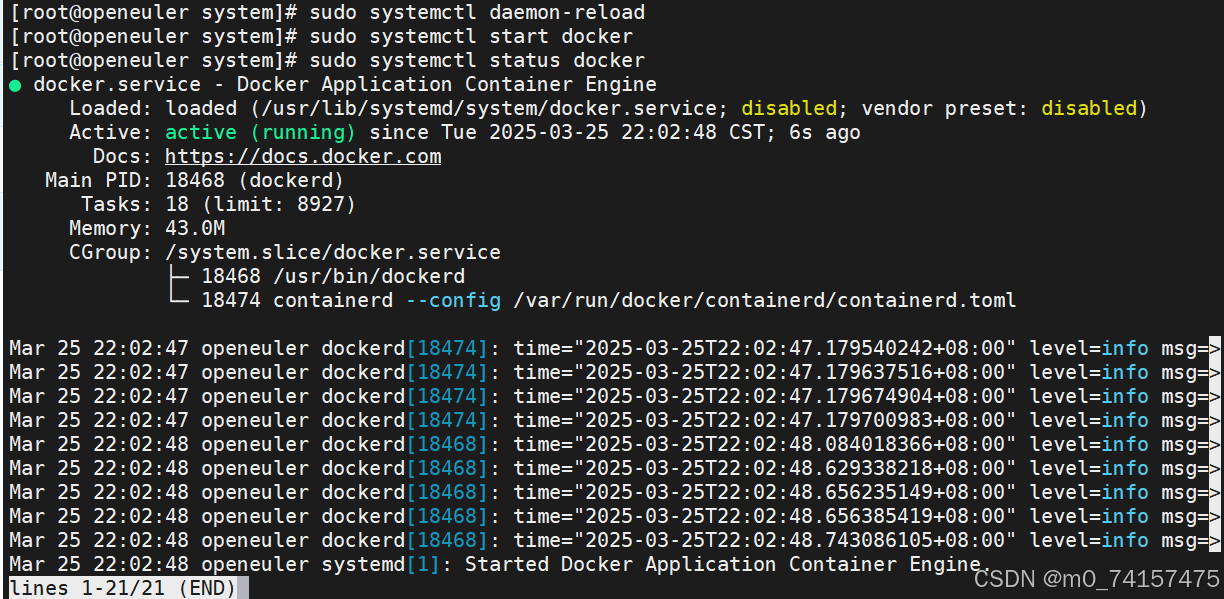
Task: Select the log timestamp 2025-03-25T22:02:47.179540242+08:00
Action: pyautogui.click(x=795, y=349)
